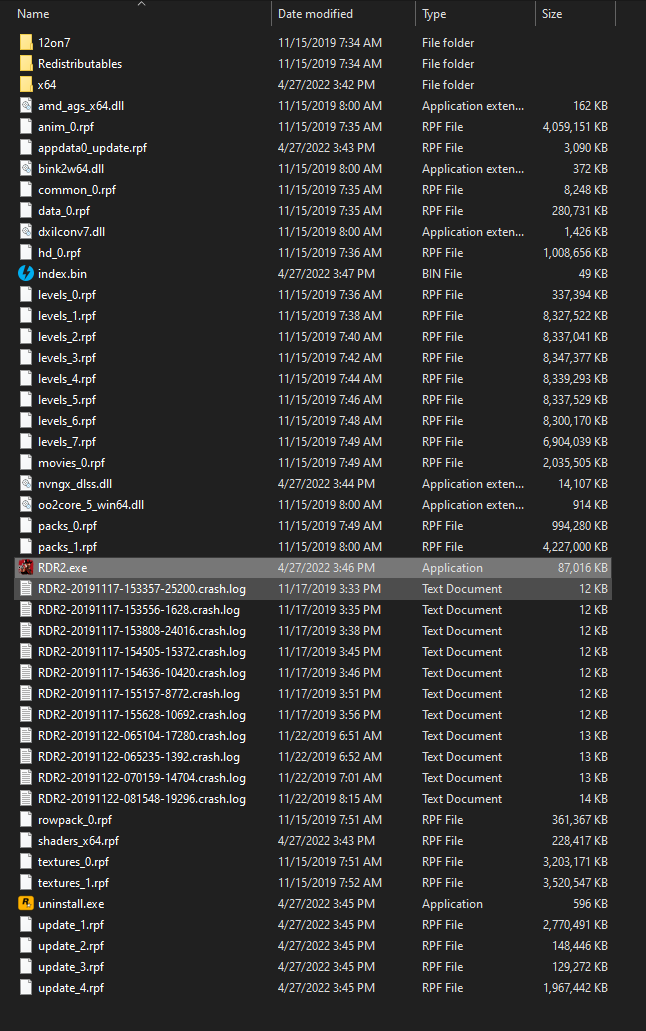Screen dimensions: 646x1031
Task: Click the BIN File type entry
Action: pyautogui.click(x=442, y=274)
